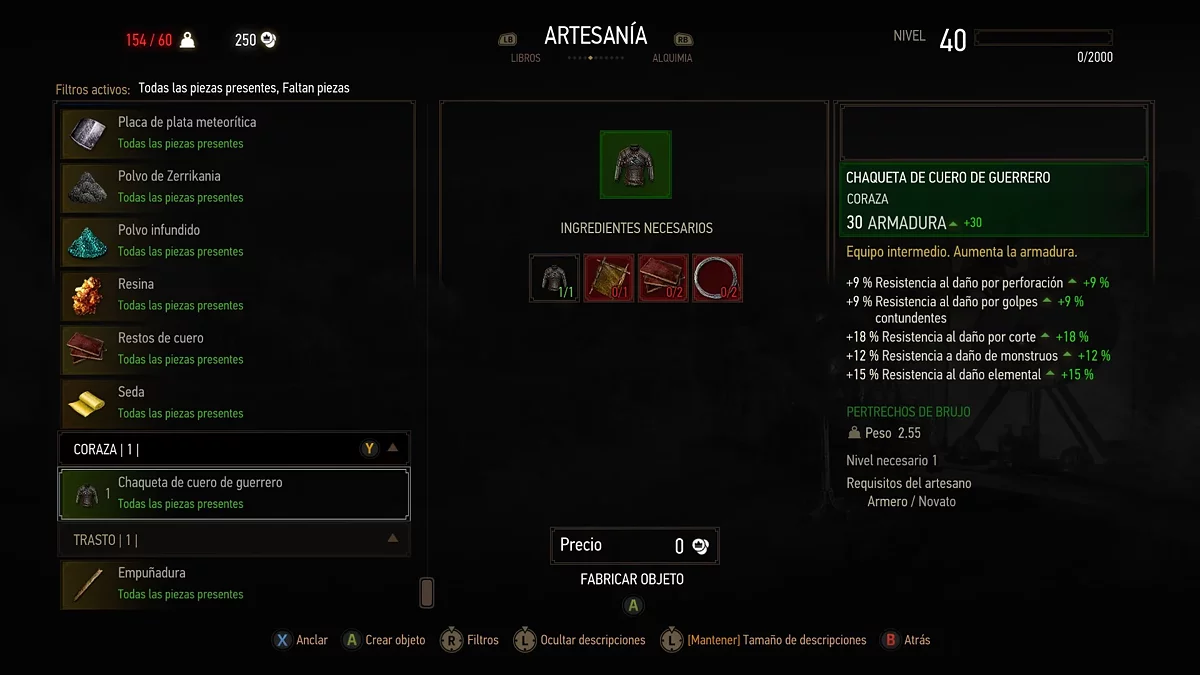Click the Y button on the CORAZA header
Image resolution: width=1200 pixels, height=675 pixels.
pyautogui.click(x=369, y=449)
